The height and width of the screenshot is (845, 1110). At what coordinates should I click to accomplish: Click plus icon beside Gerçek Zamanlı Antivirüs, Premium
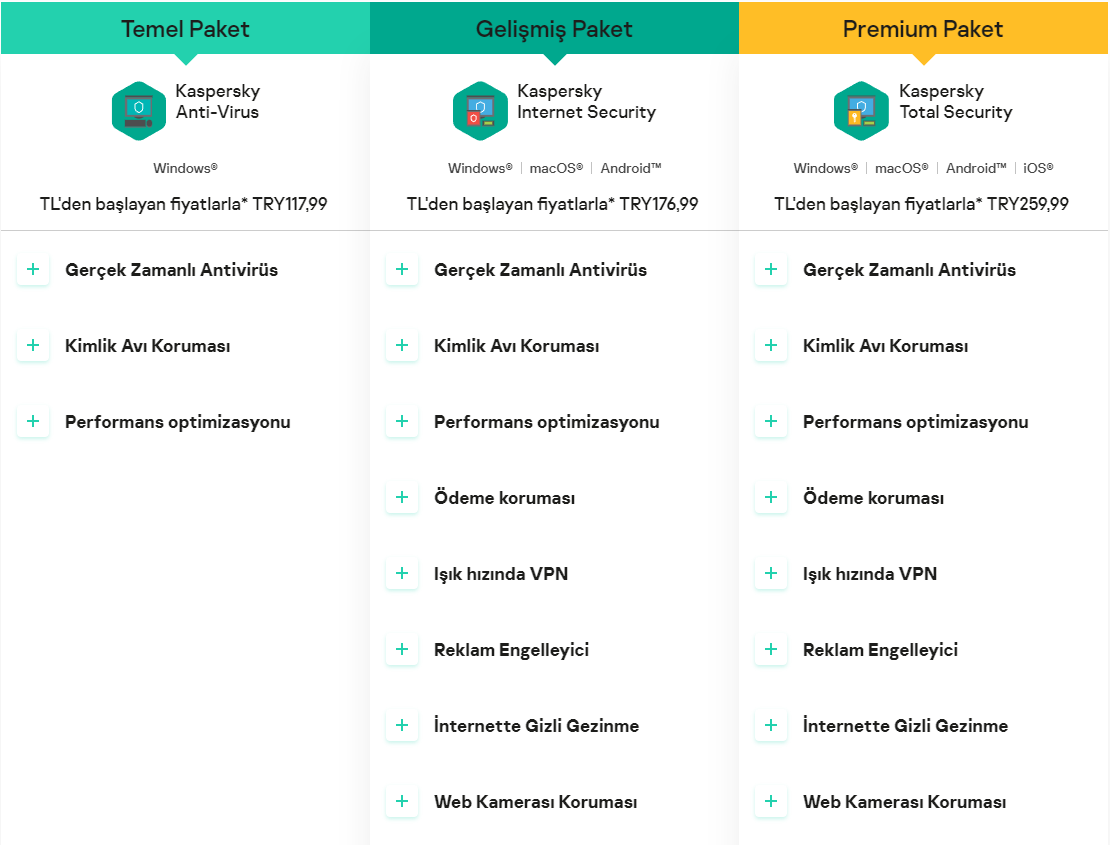771,270
